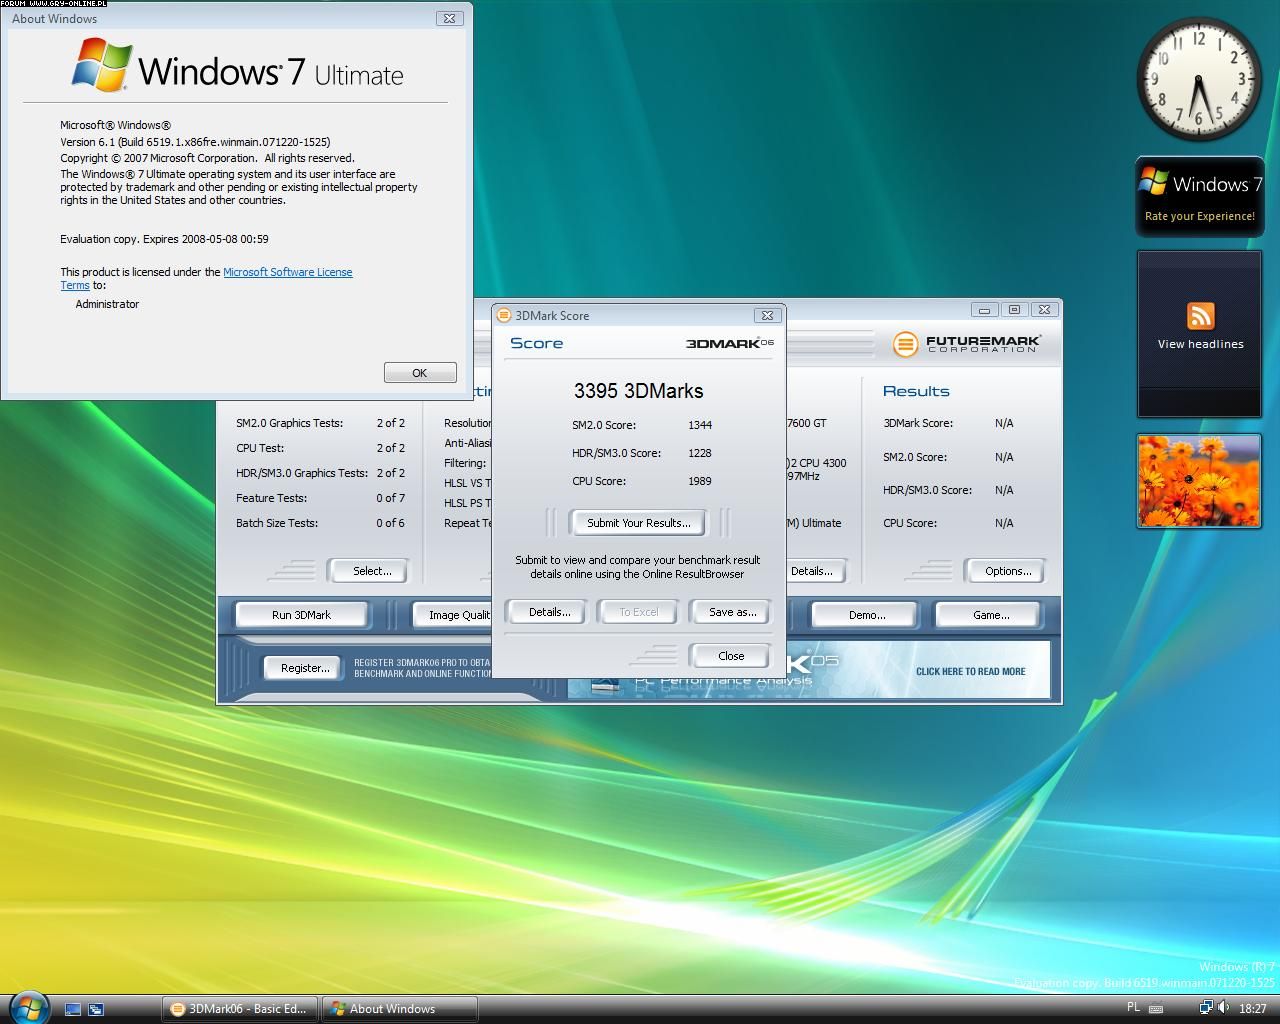Open the analog clock gadget
This screenshot has height=1024, width=1280.
click(x=1198, y=79)
